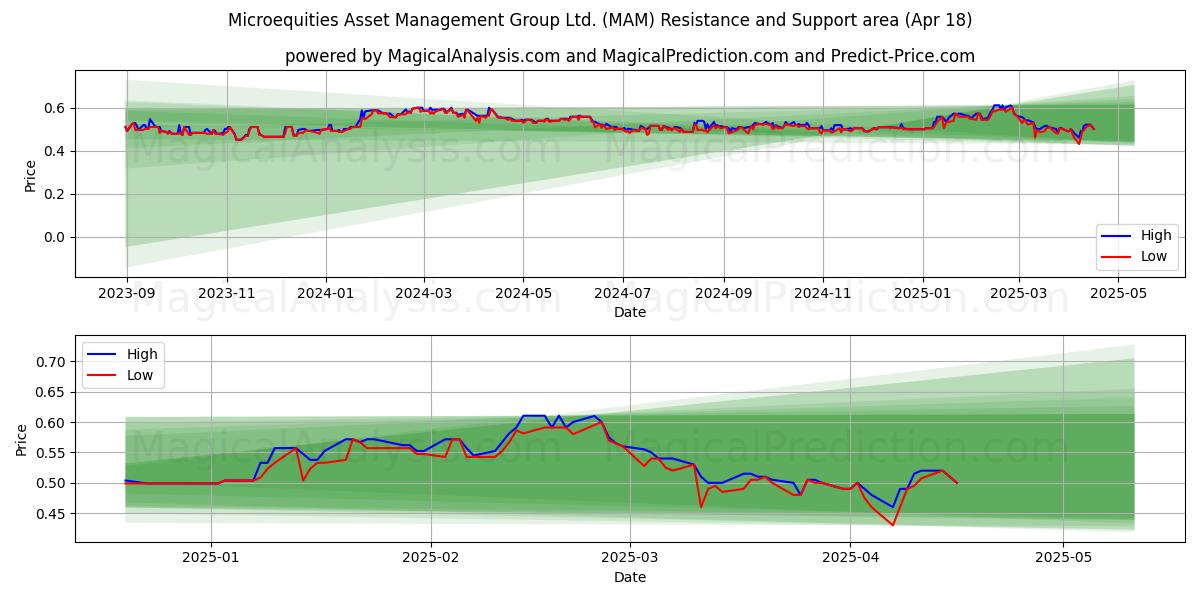Click the '0.45' y-axis label in bottom chart

[51, 514]
